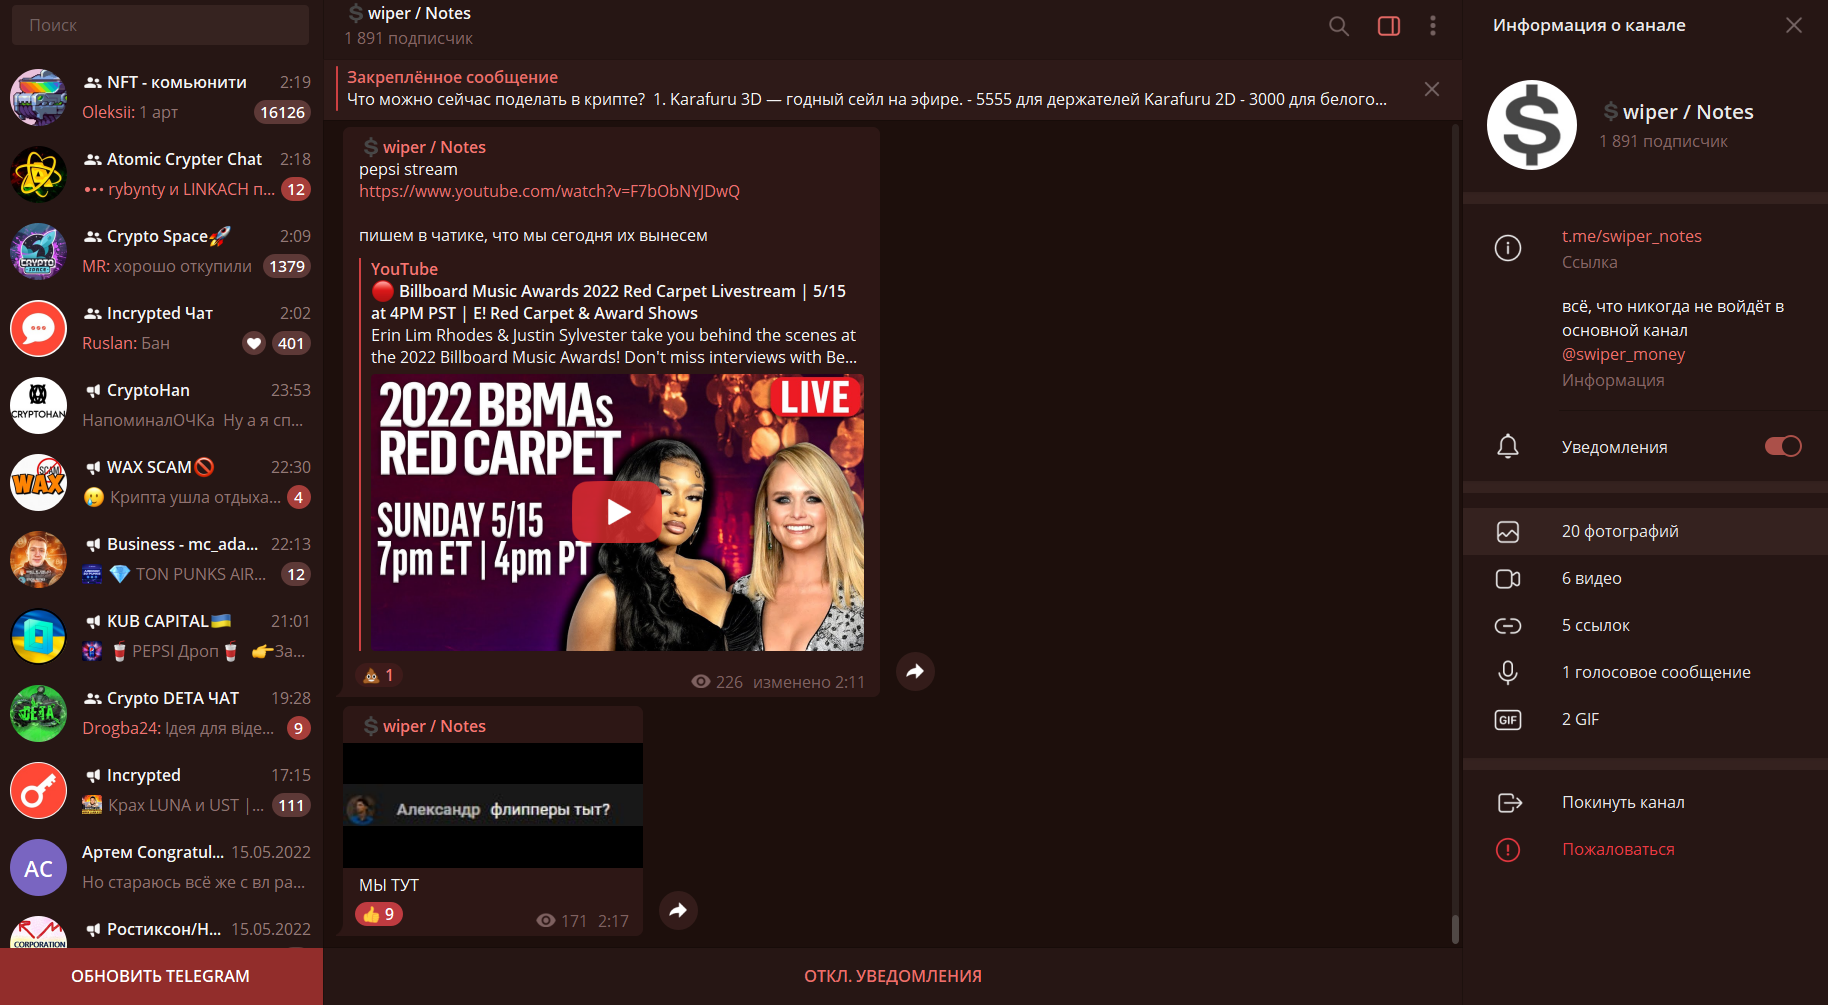Click Пожаловаться report link
The width and height of the screenshot is (1828, 1005).
(1618, 849)
